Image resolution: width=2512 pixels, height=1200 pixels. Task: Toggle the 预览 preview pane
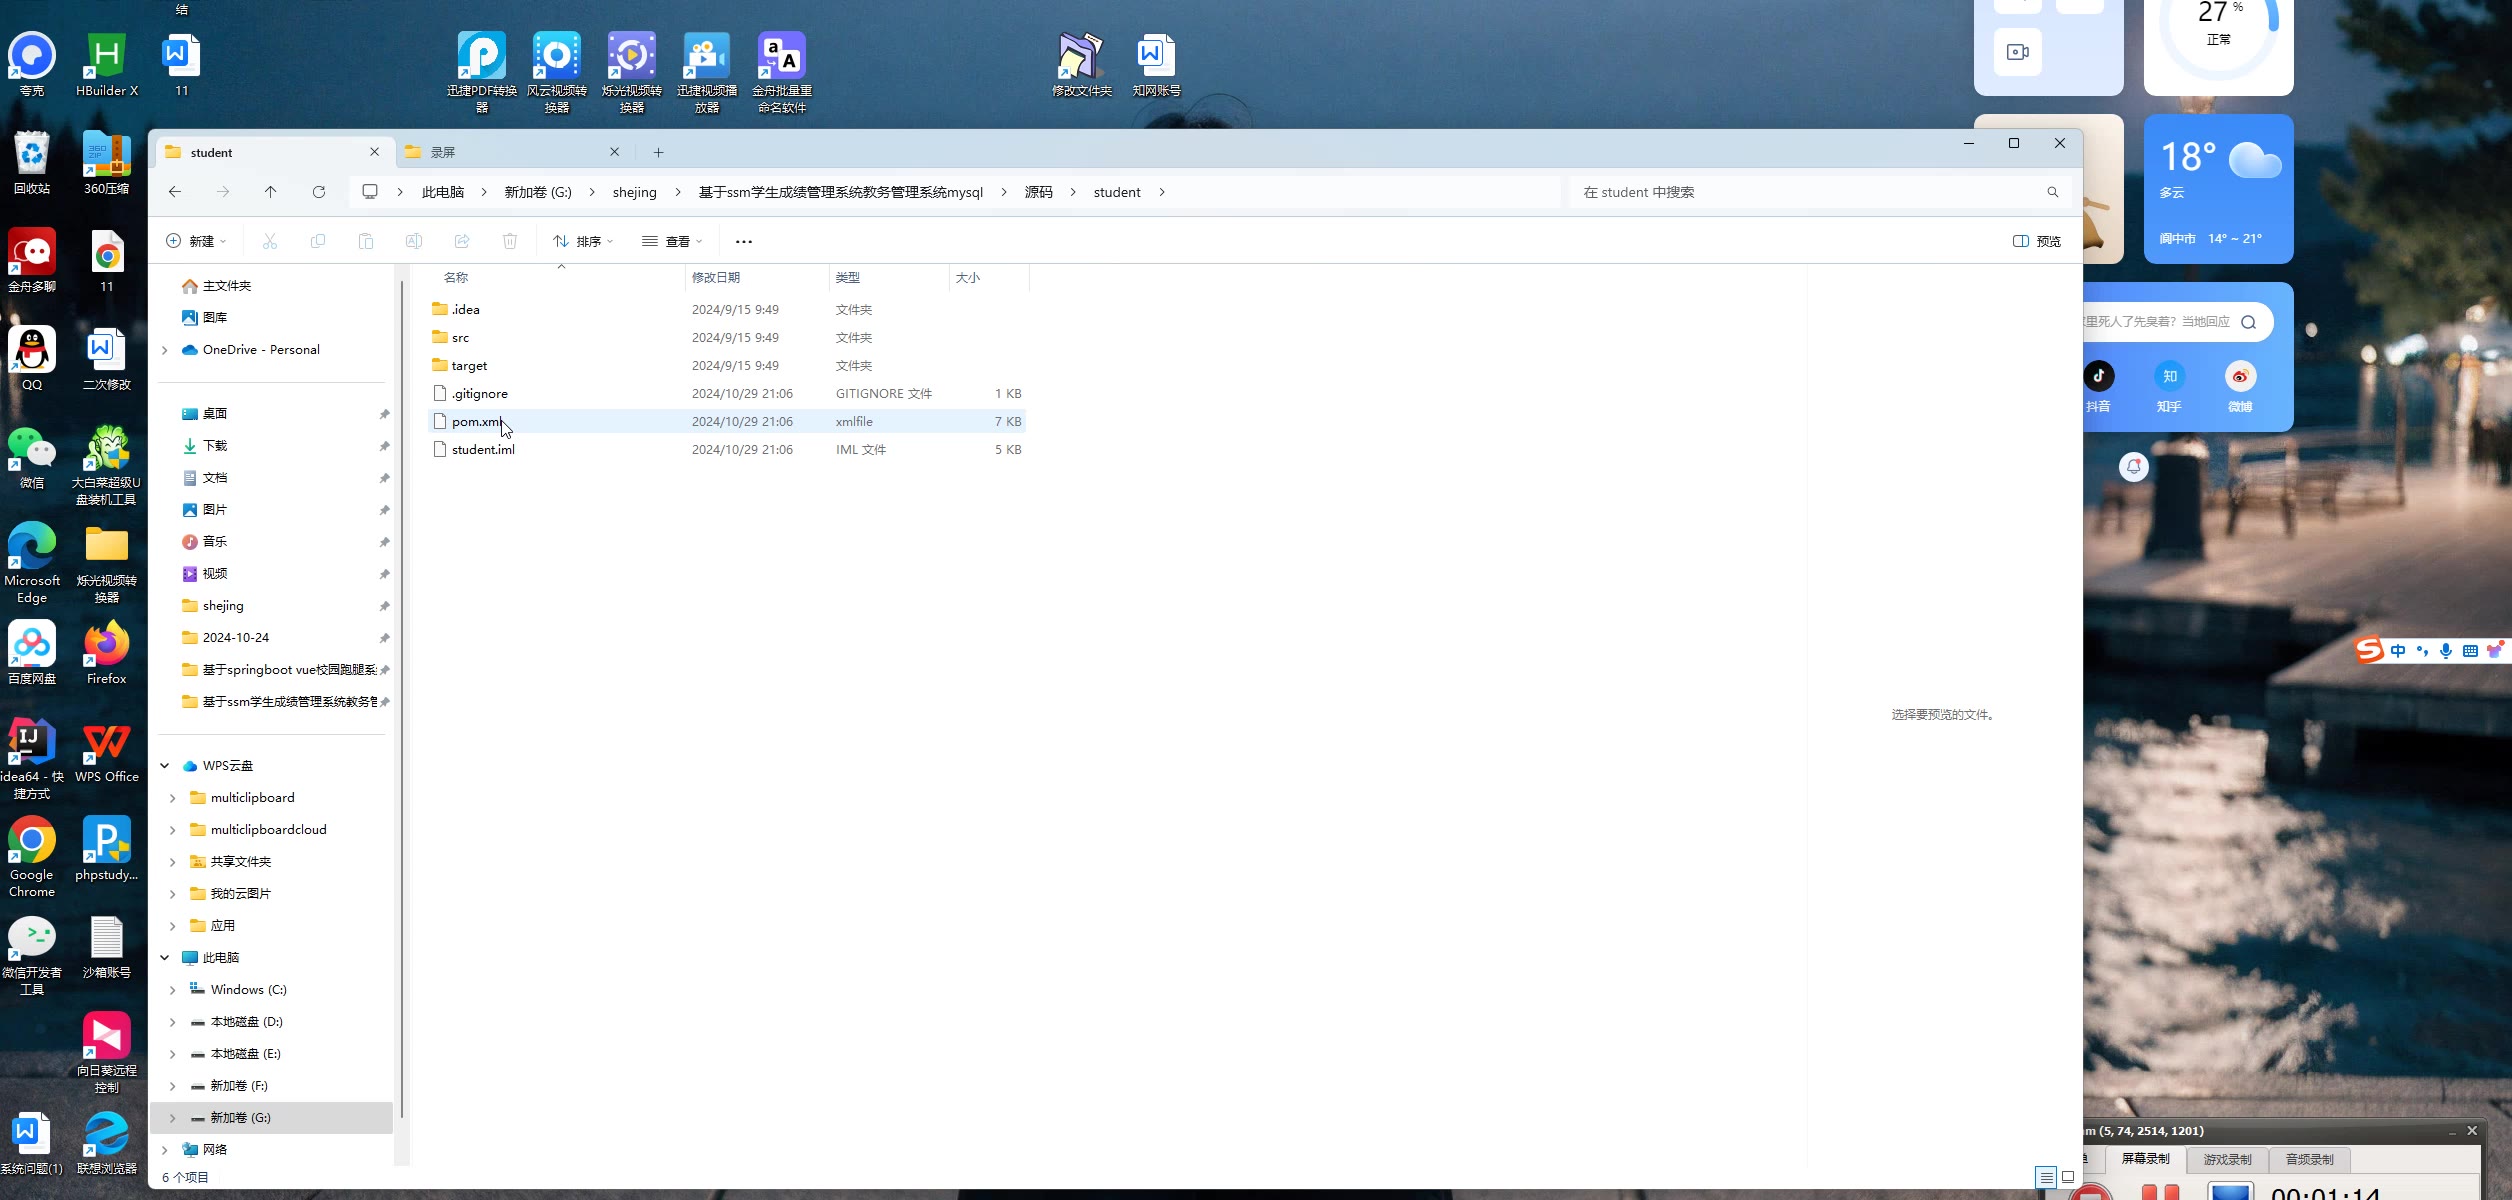pos(2037,241)
